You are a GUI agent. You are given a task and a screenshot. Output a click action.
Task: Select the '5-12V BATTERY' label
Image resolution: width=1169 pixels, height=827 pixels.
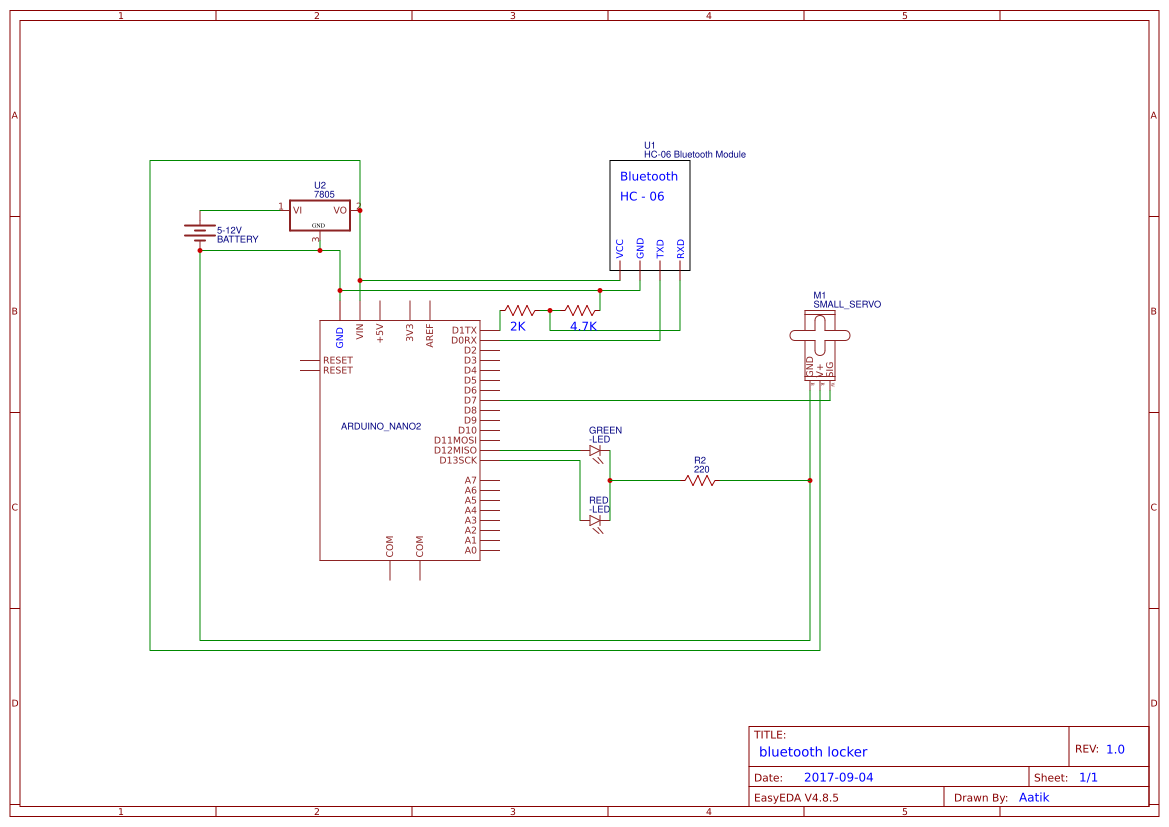(238, 235)
